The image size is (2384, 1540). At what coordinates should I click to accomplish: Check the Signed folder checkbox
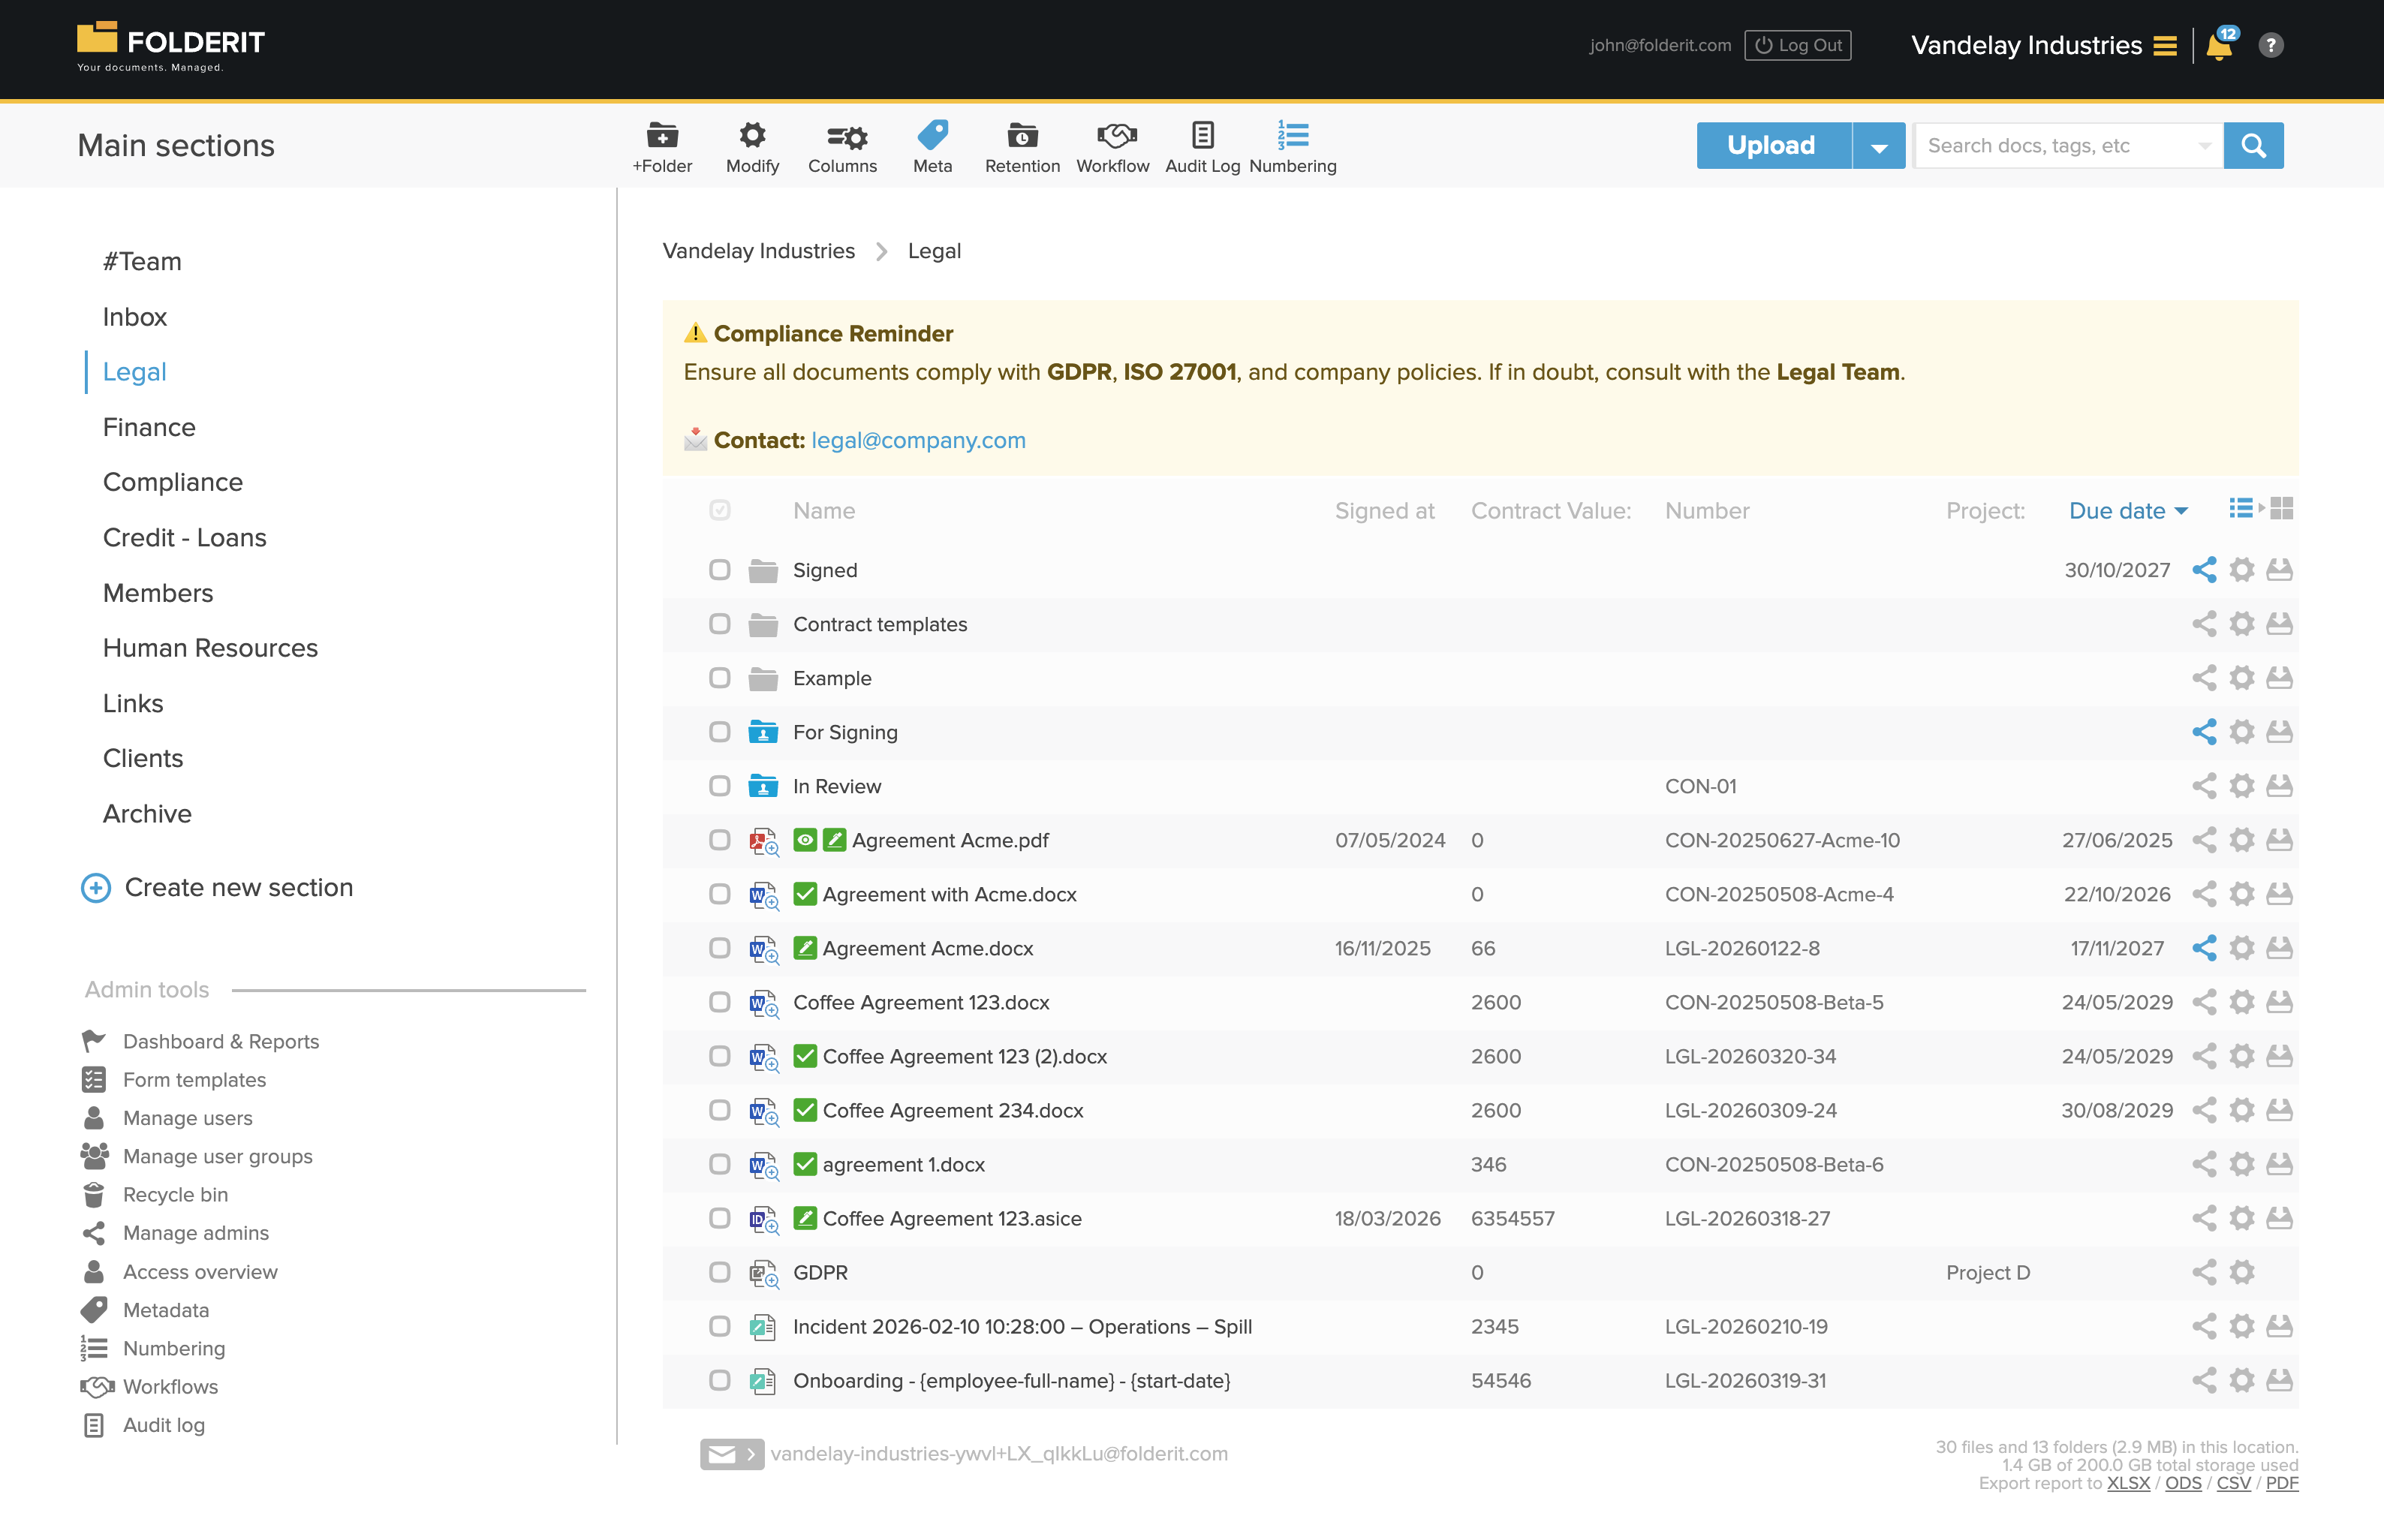tap(719, 570)
